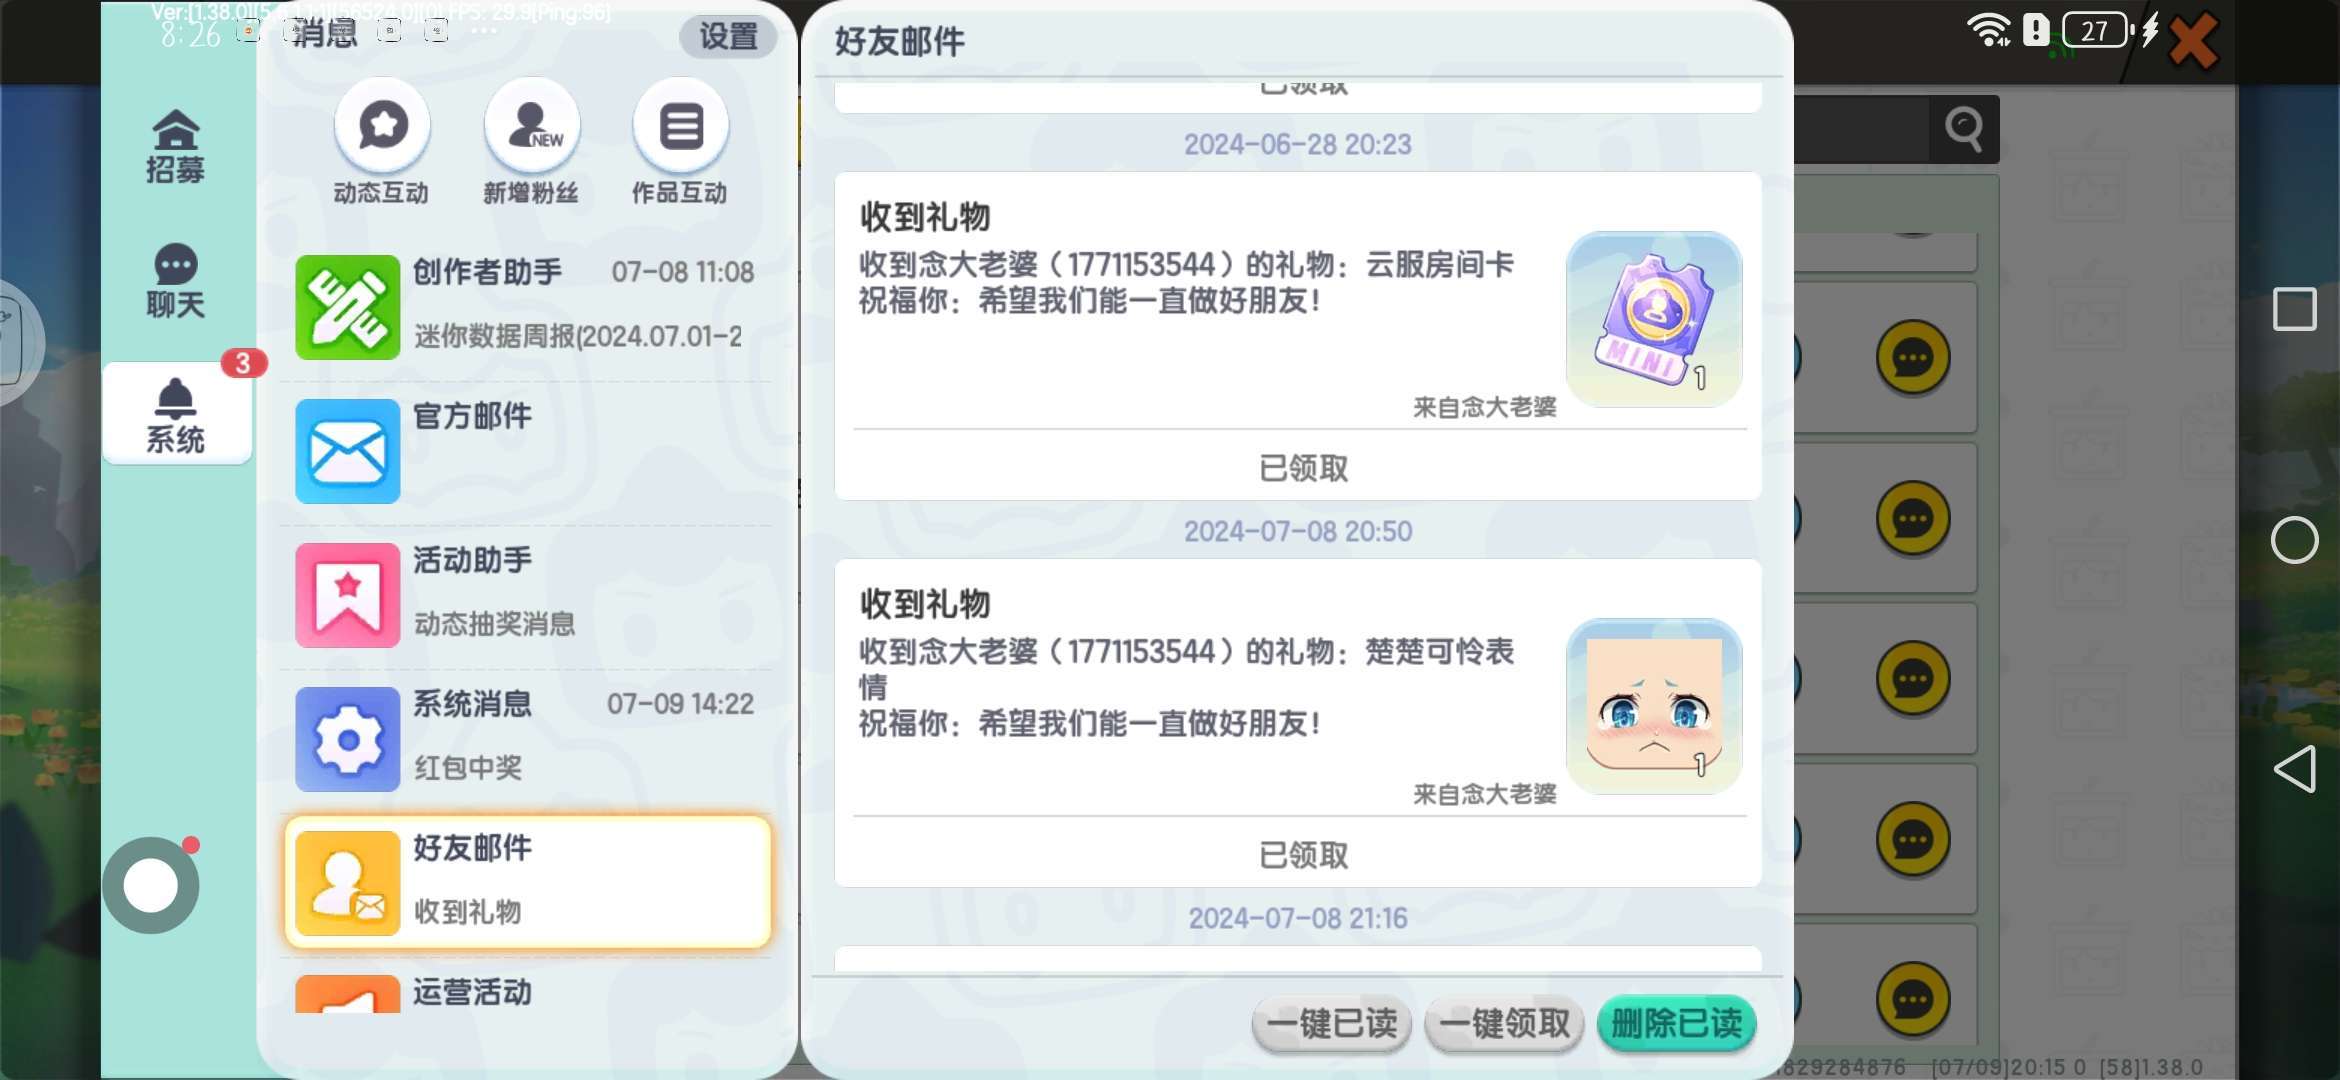Select the 系统 notifications tab
The image size is (2340, 1080).
click(177, 413)
